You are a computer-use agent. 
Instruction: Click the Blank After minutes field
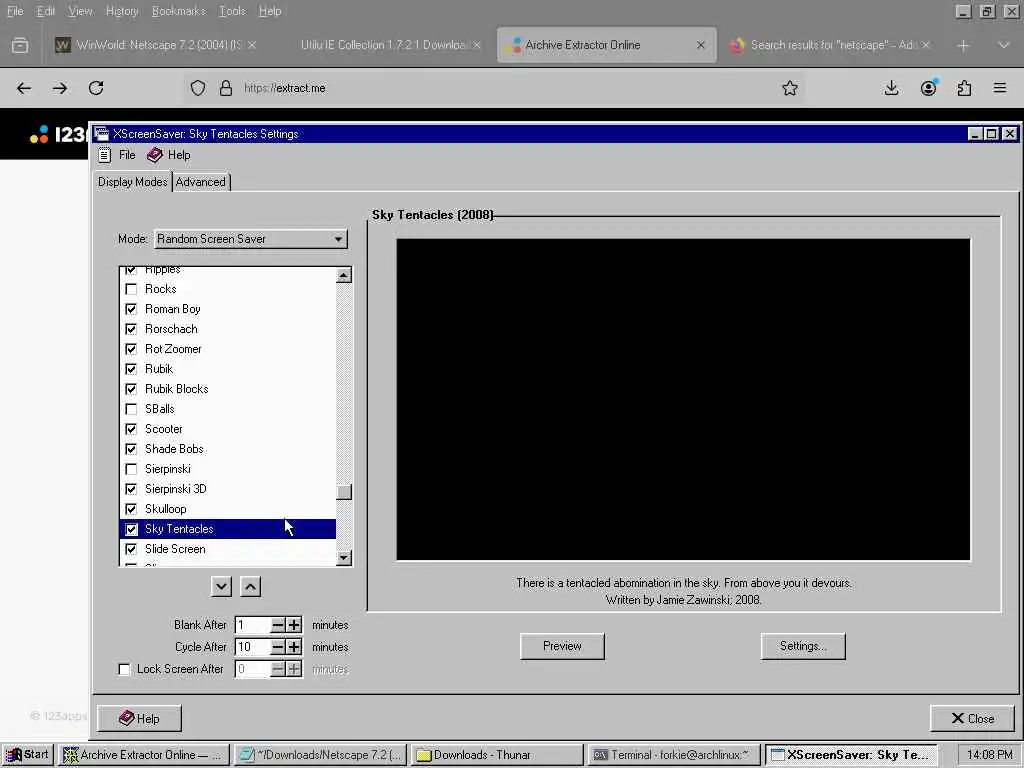[x=252, y=625]
